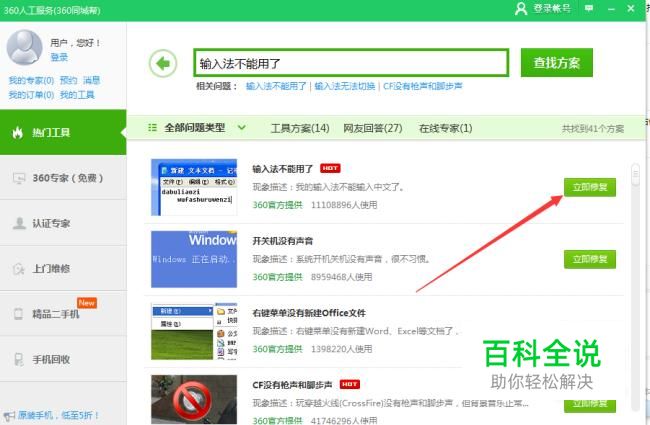
Task: Click the megaphone icon at bottom left
Action: tap(9, 415)
